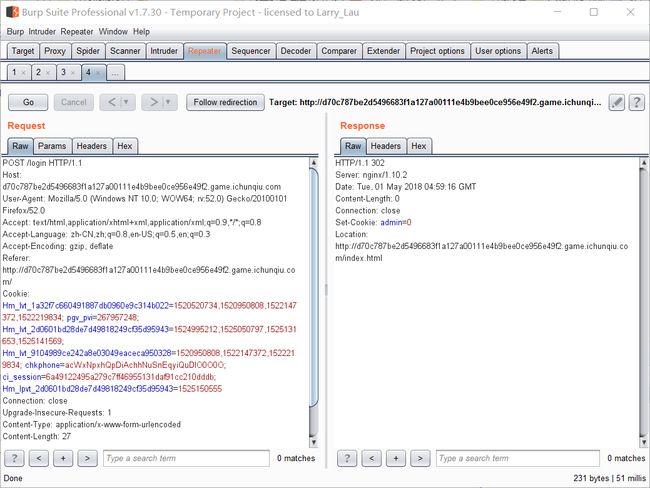Open back history dropdown arrow
The width and height of the screenshot is (650, 488).
[x=126, y=102]
